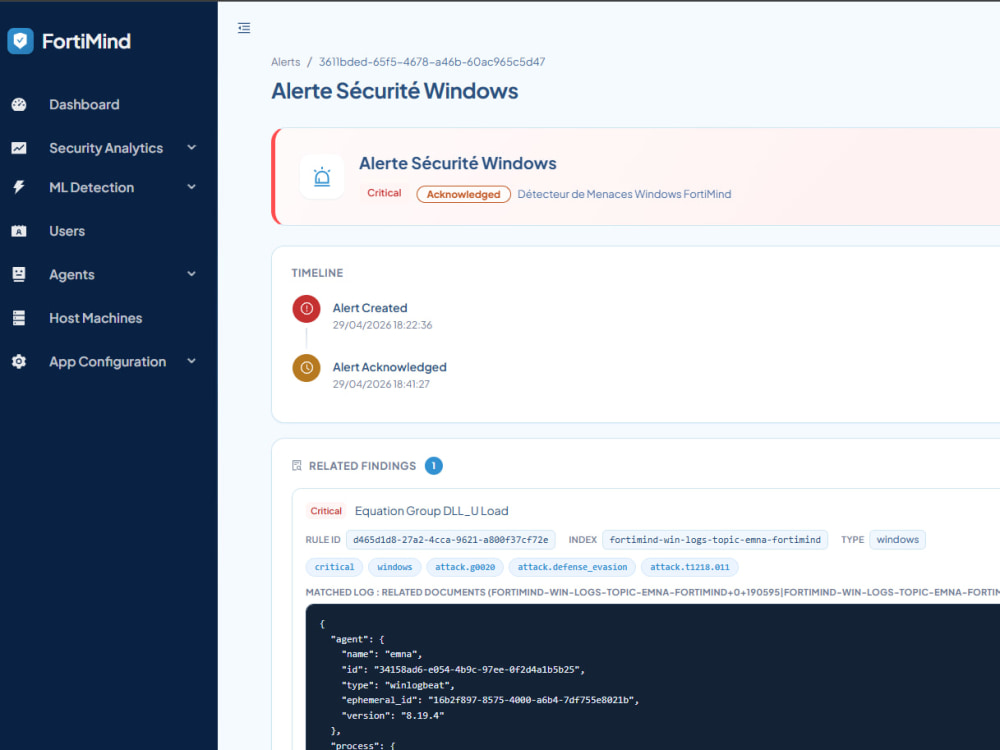
Task: Click the Dashboard gauge icon in sidebar
Action: 19,105
